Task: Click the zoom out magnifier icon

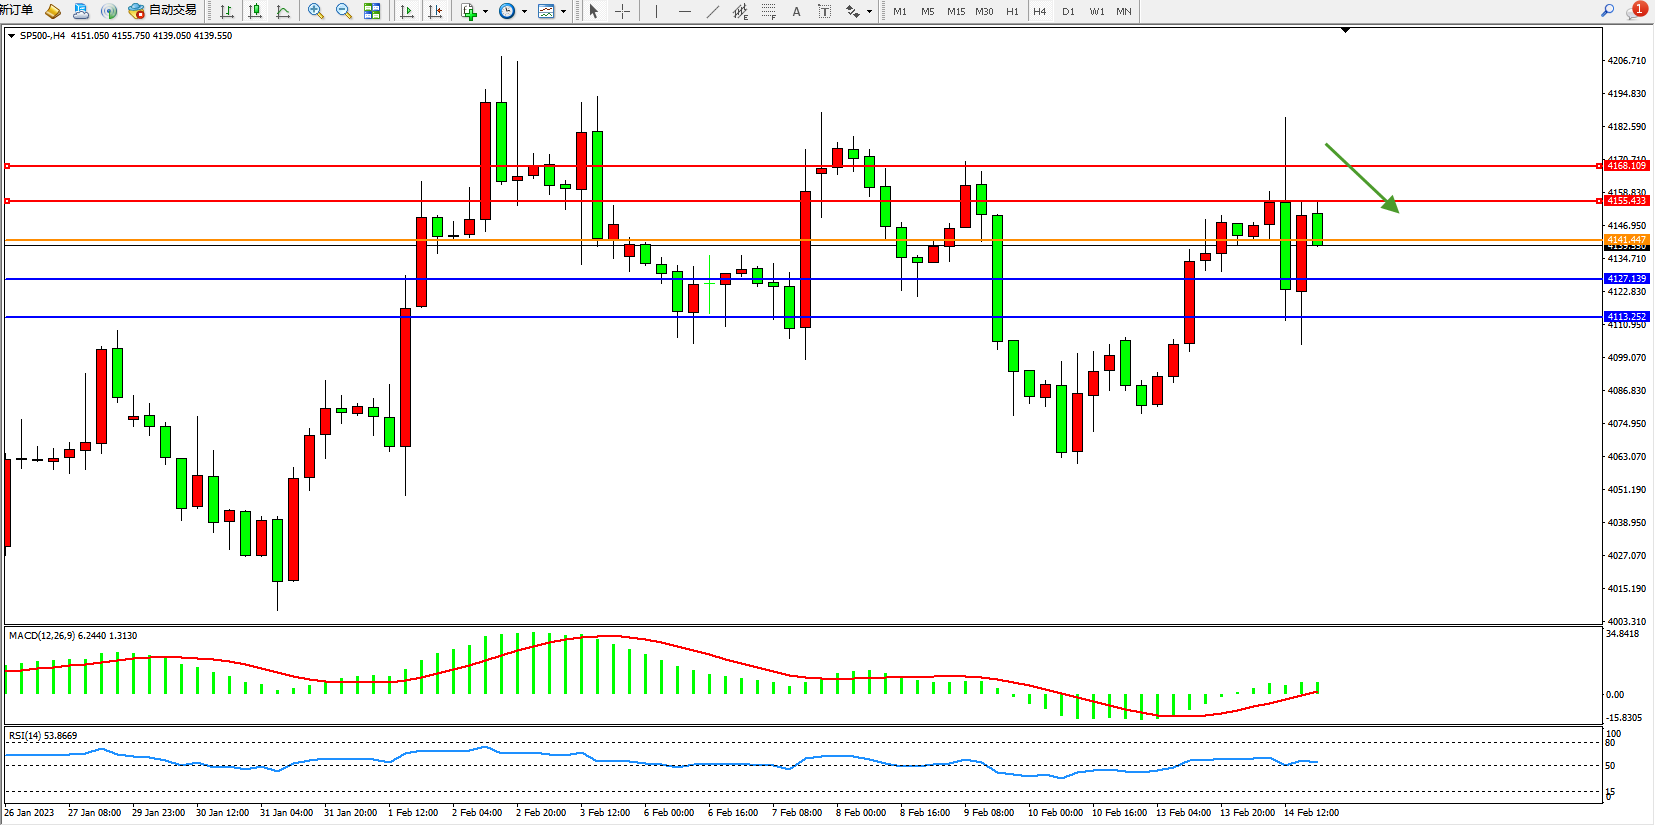Action: pos(344,11)
